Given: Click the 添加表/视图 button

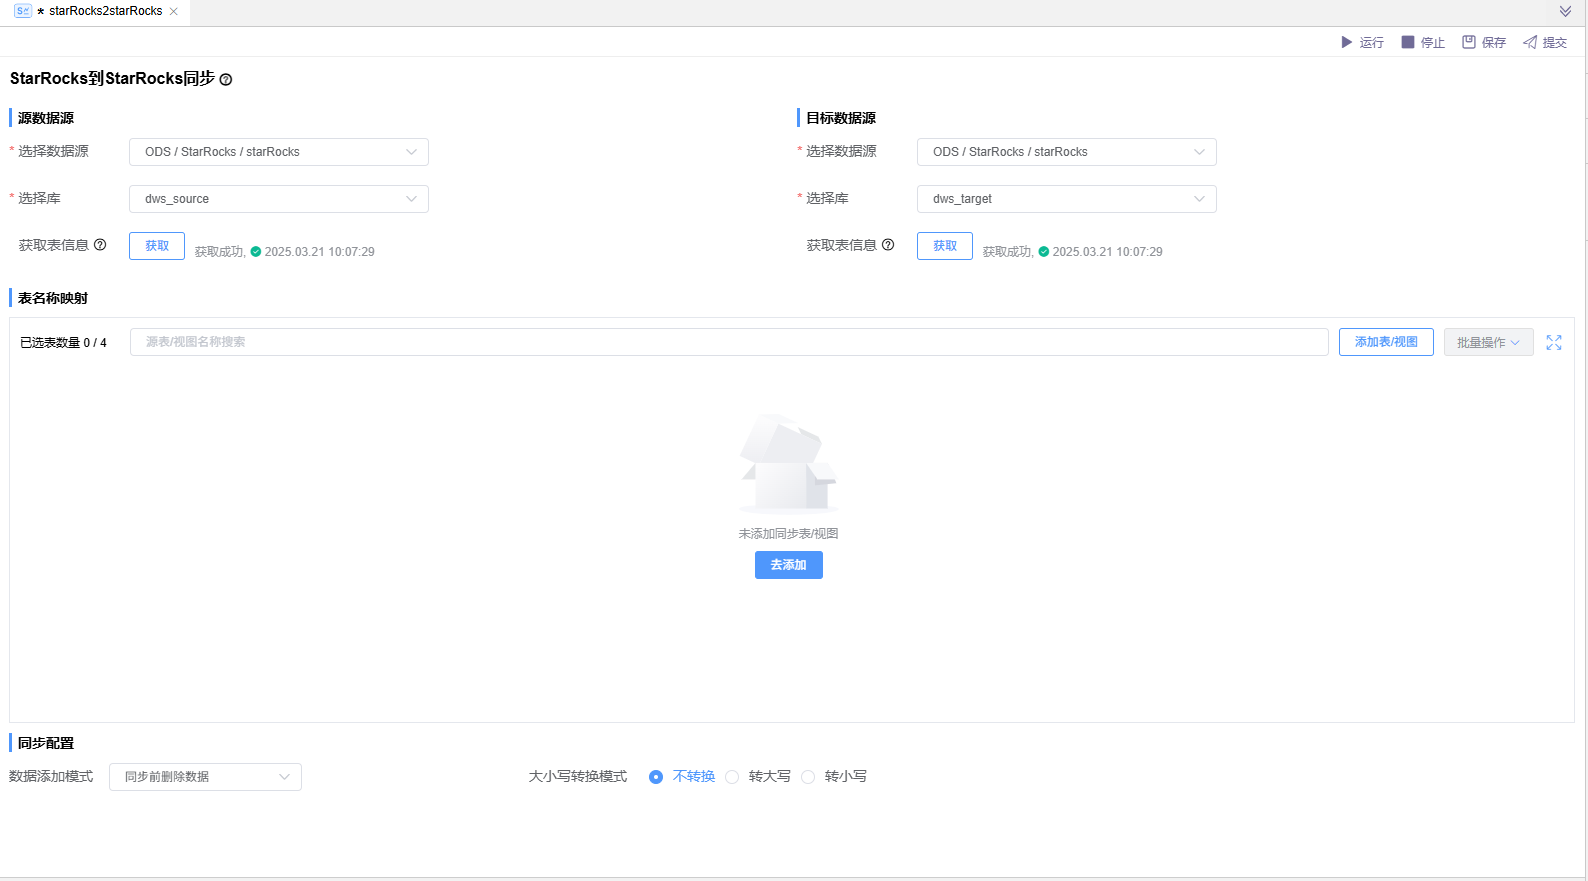Looking at the screenshot, I should click(1386, 342).
